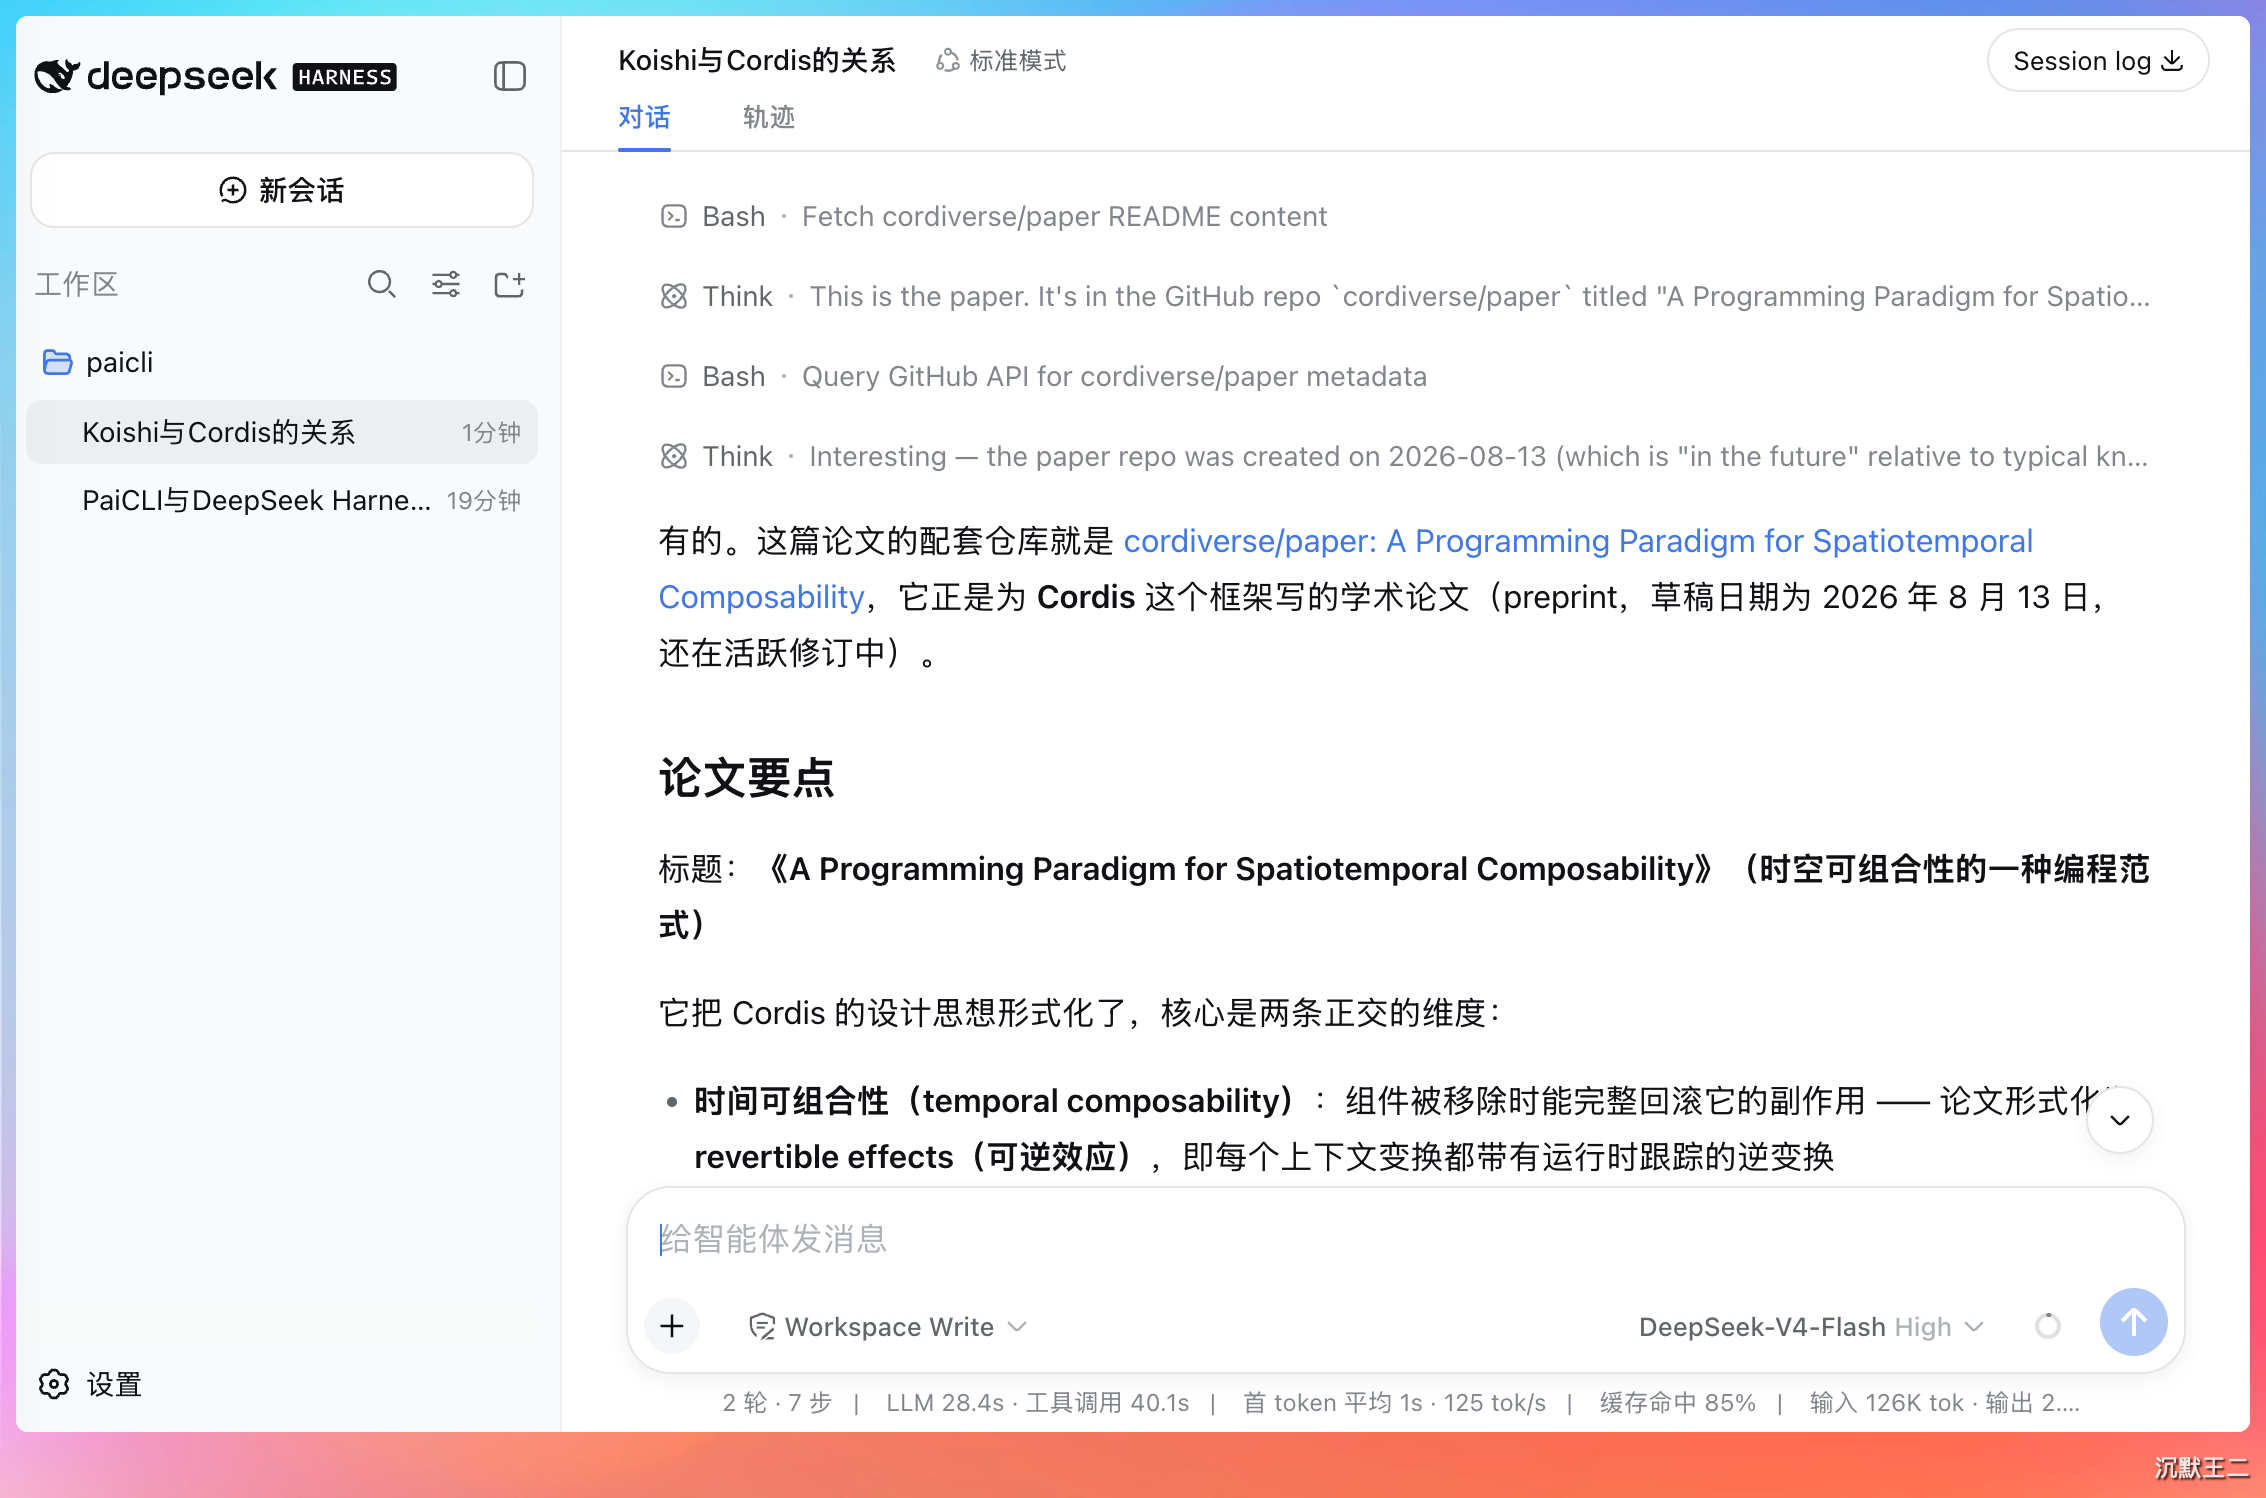
Task: Click '缓存命中 85%' status entry
Action: (1677, 1403)
